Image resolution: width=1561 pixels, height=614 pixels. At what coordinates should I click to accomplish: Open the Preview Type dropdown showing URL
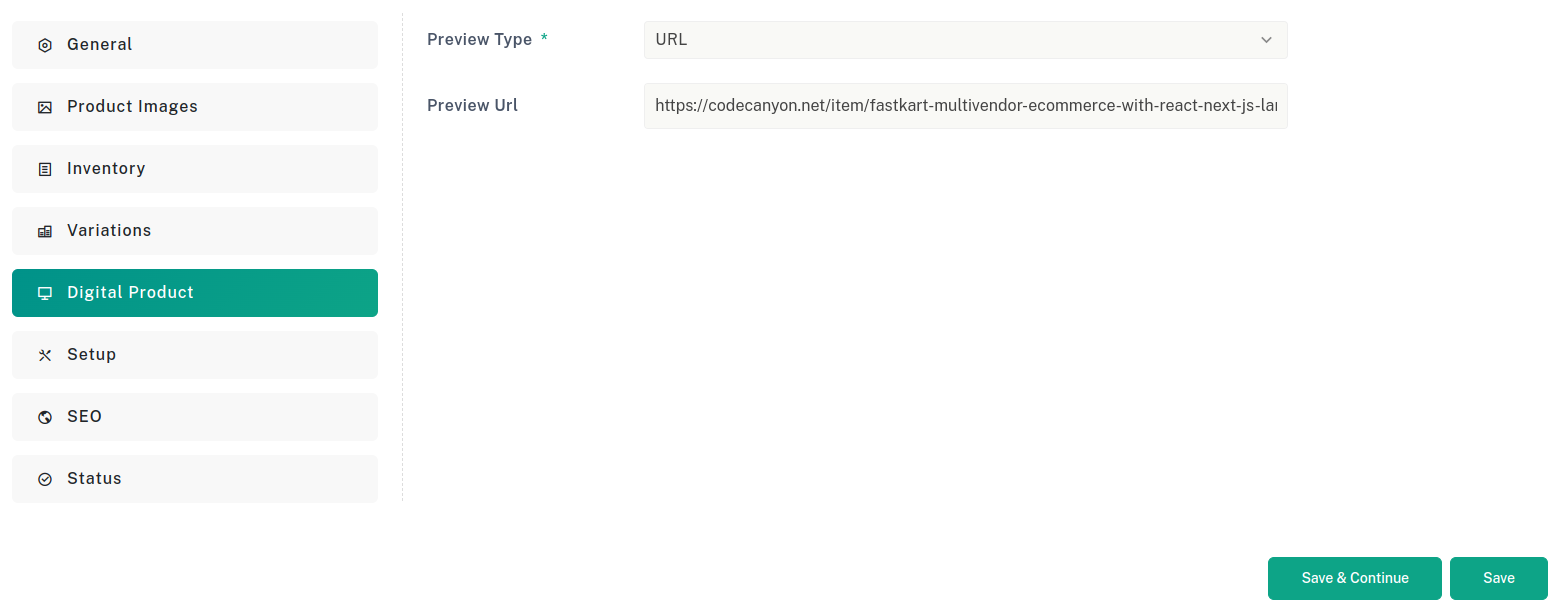(x=965, y=40)
